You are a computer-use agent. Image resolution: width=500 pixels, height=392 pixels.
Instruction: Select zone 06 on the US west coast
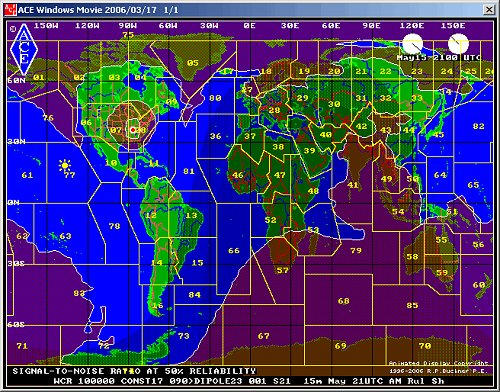coord(86,122)
